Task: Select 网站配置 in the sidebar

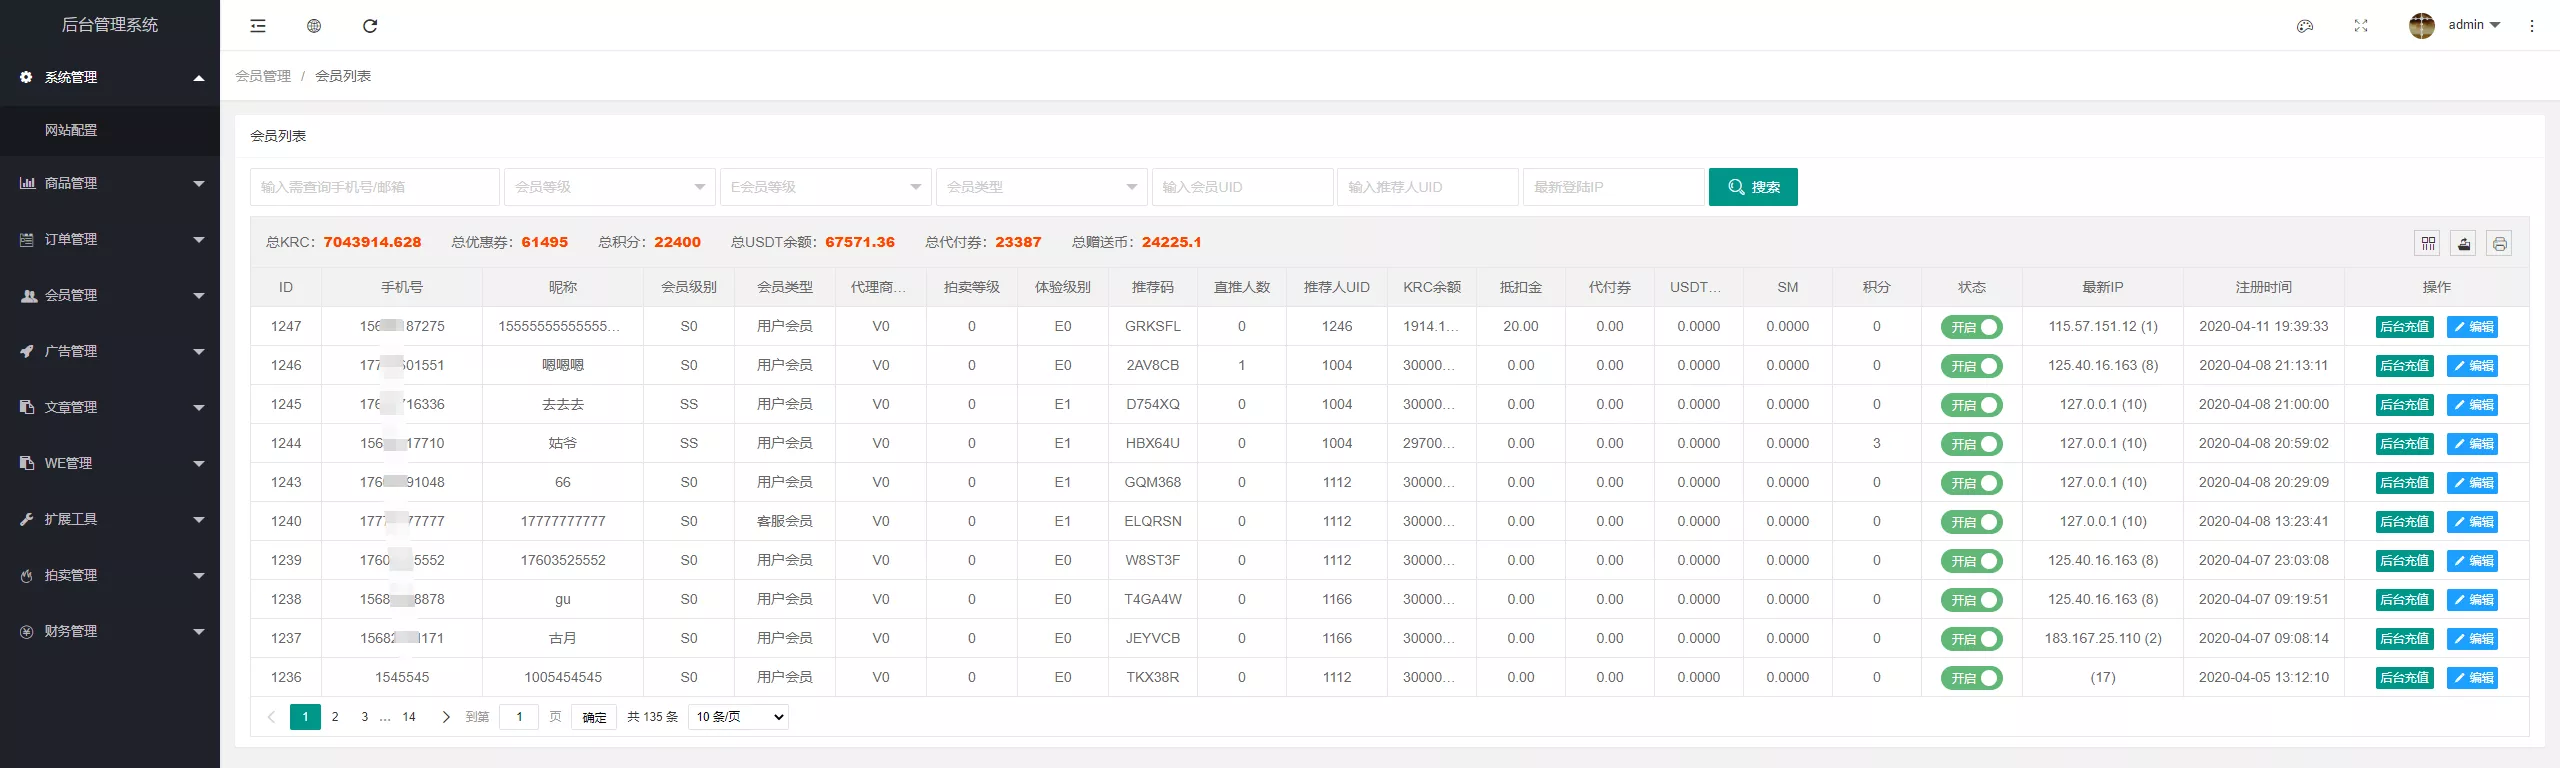Action: tap(71, 130)
